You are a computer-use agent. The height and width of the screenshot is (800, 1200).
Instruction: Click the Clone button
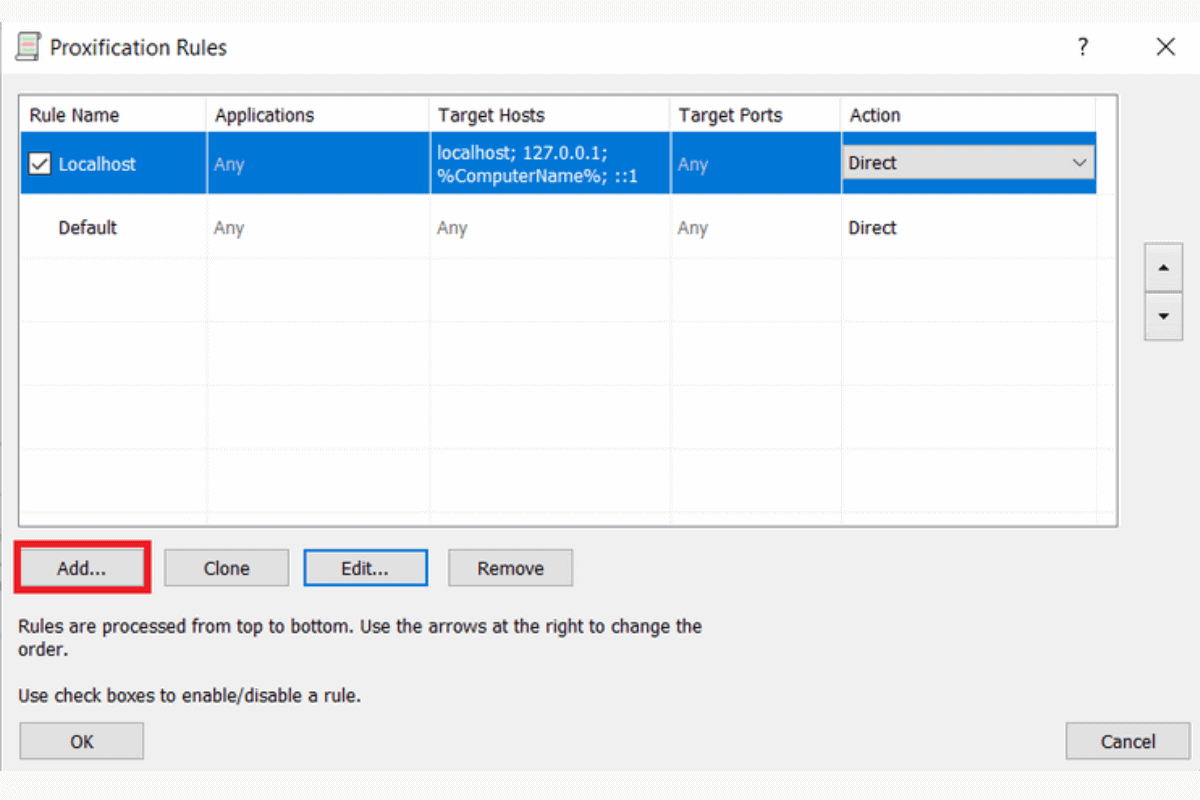click(226, 568)
